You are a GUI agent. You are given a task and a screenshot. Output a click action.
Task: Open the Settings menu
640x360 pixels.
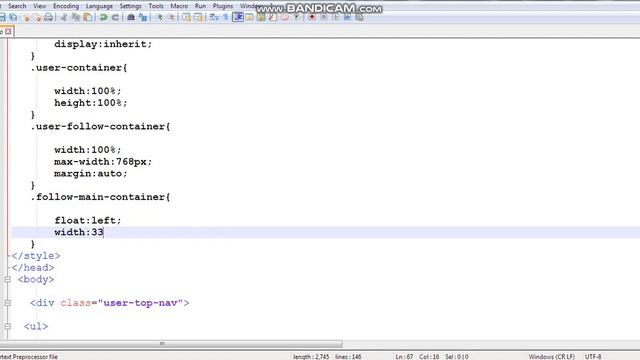click(x=131, y=6)
